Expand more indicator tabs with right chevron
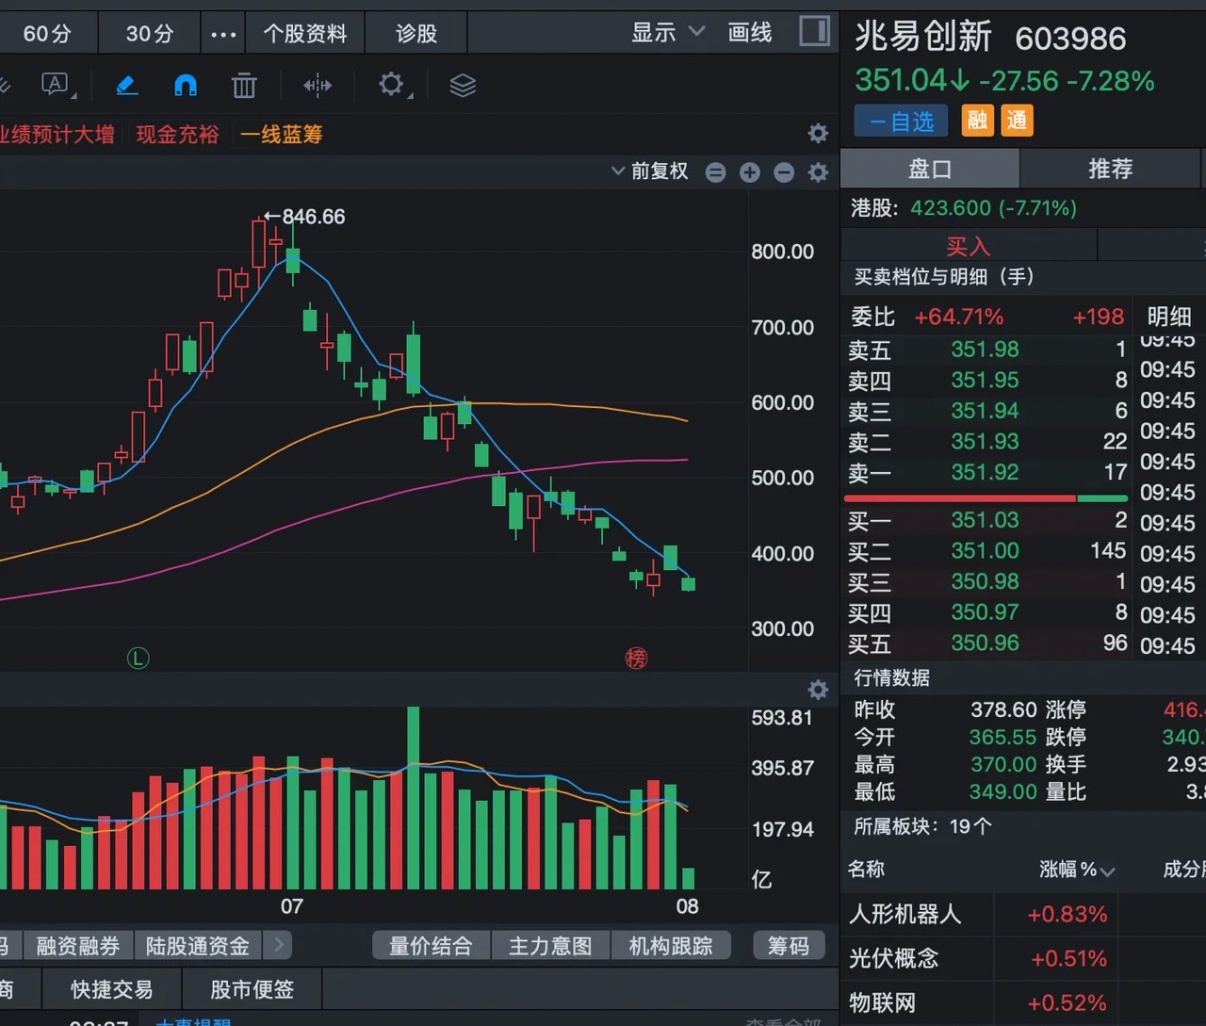Image resolution: width=1206 pixels, height=1026 pixels. point(279,944)
